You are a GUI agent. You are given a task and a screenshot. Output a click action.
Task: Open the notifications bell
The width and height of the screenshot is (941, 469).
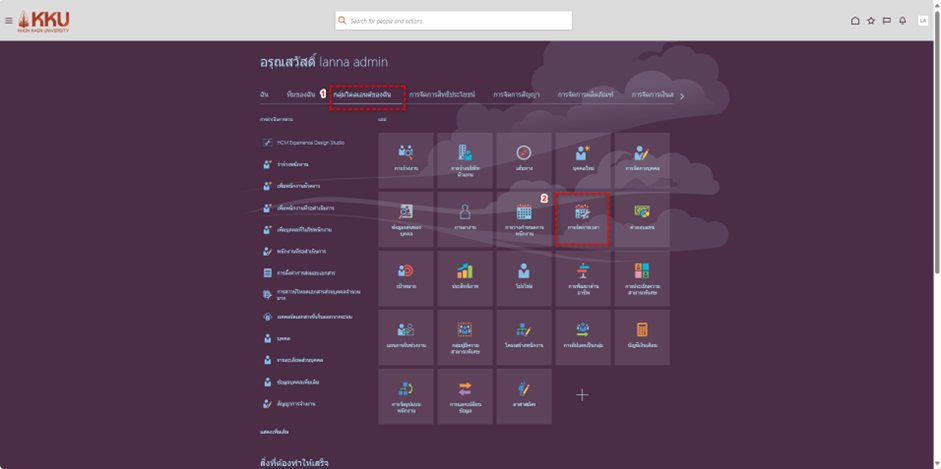tap(903, 20)
